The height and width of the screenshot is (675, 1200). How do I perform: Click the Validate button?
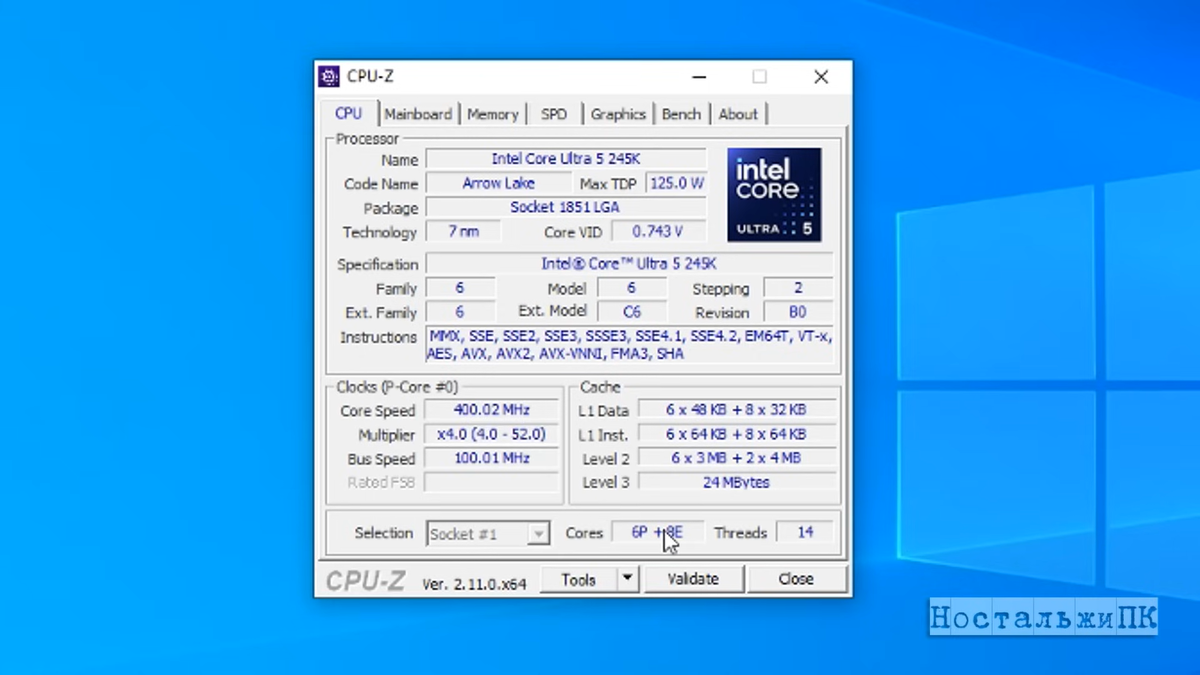click(693, 579)
